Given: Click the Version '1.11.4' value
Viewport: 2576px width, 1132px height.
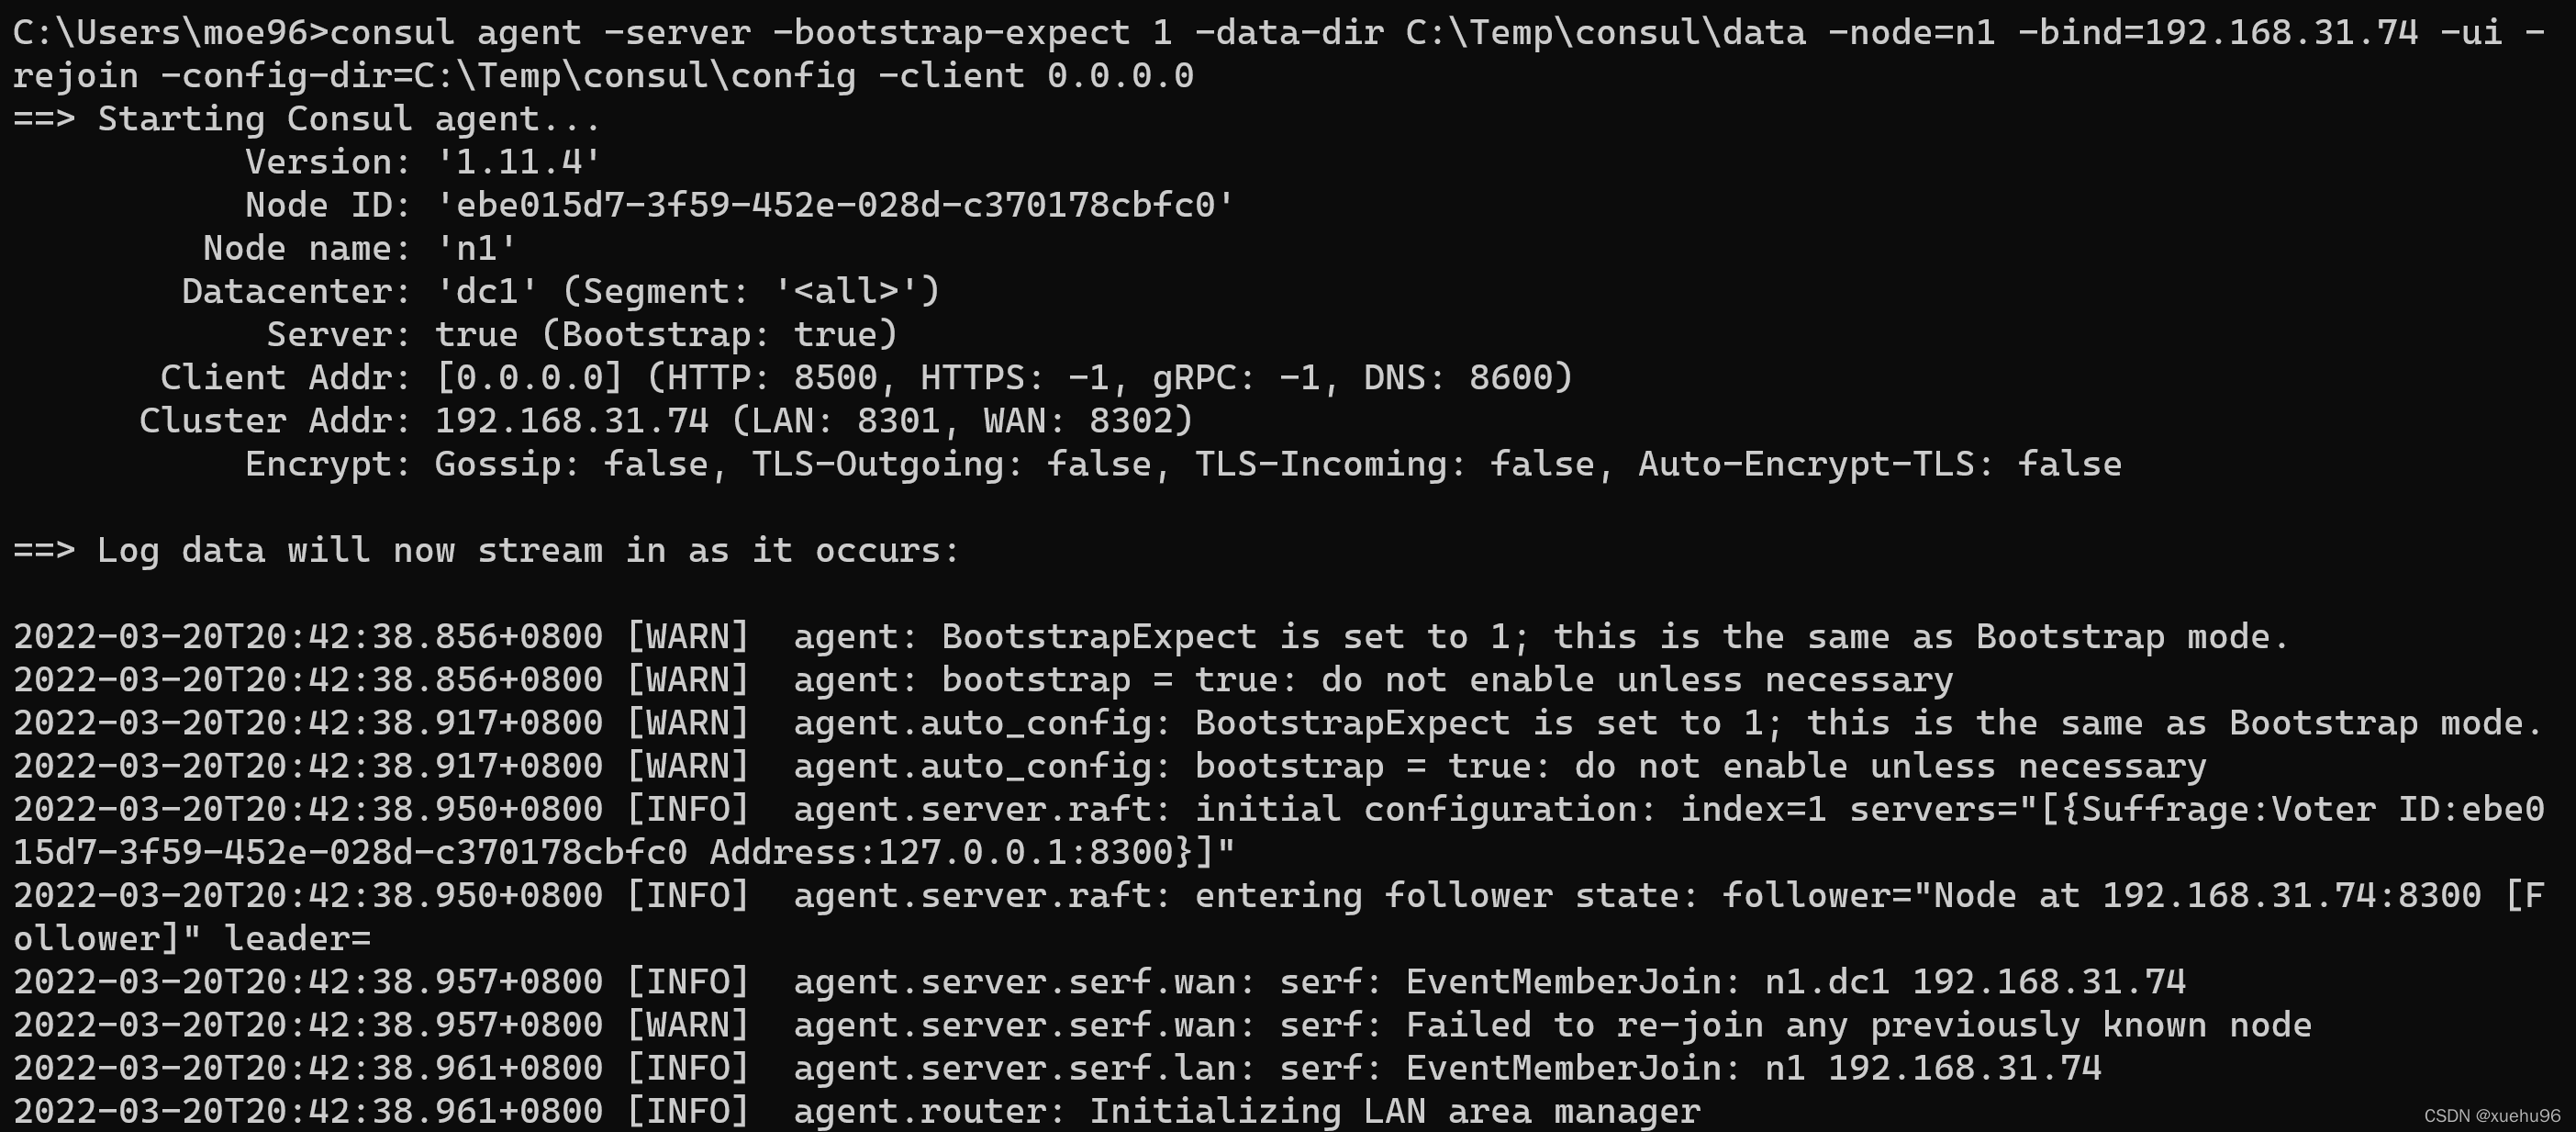Looking at the screenshot, I should (x=518, y=162).
